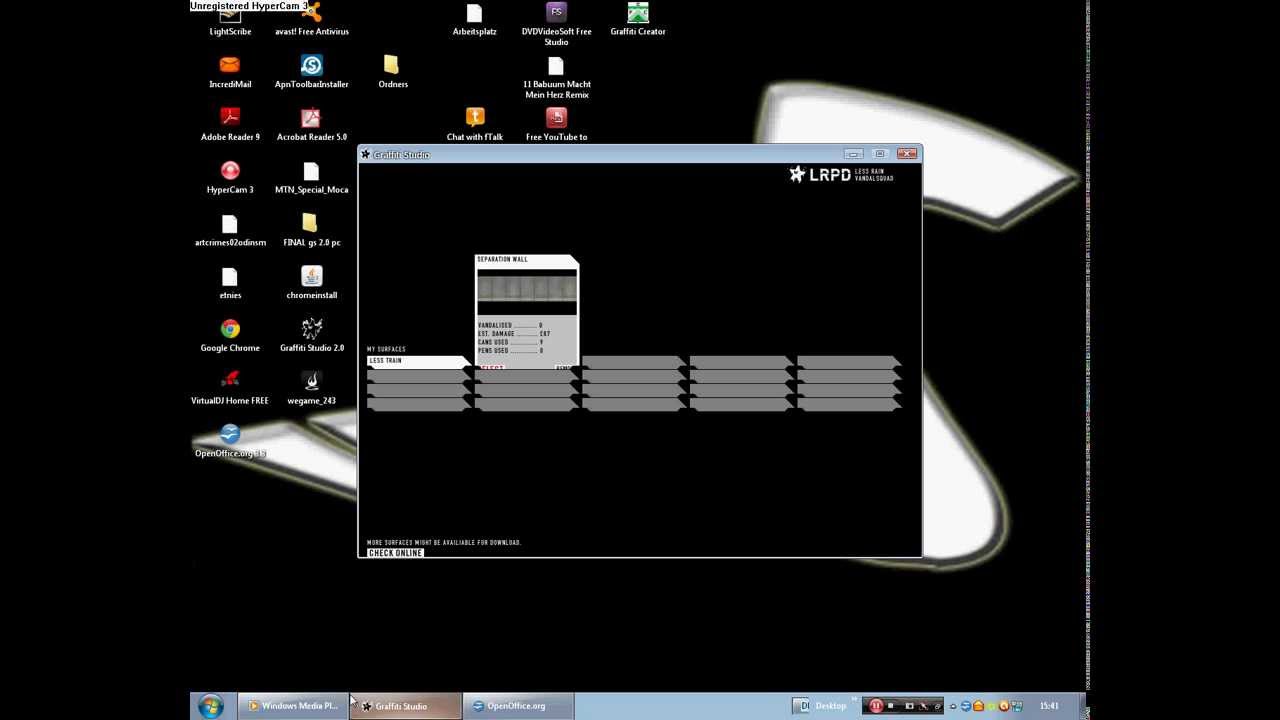Open VirtualDJ Home FREE desktop icon
This screenshot has height=720, width=1280.
[230, 390]
